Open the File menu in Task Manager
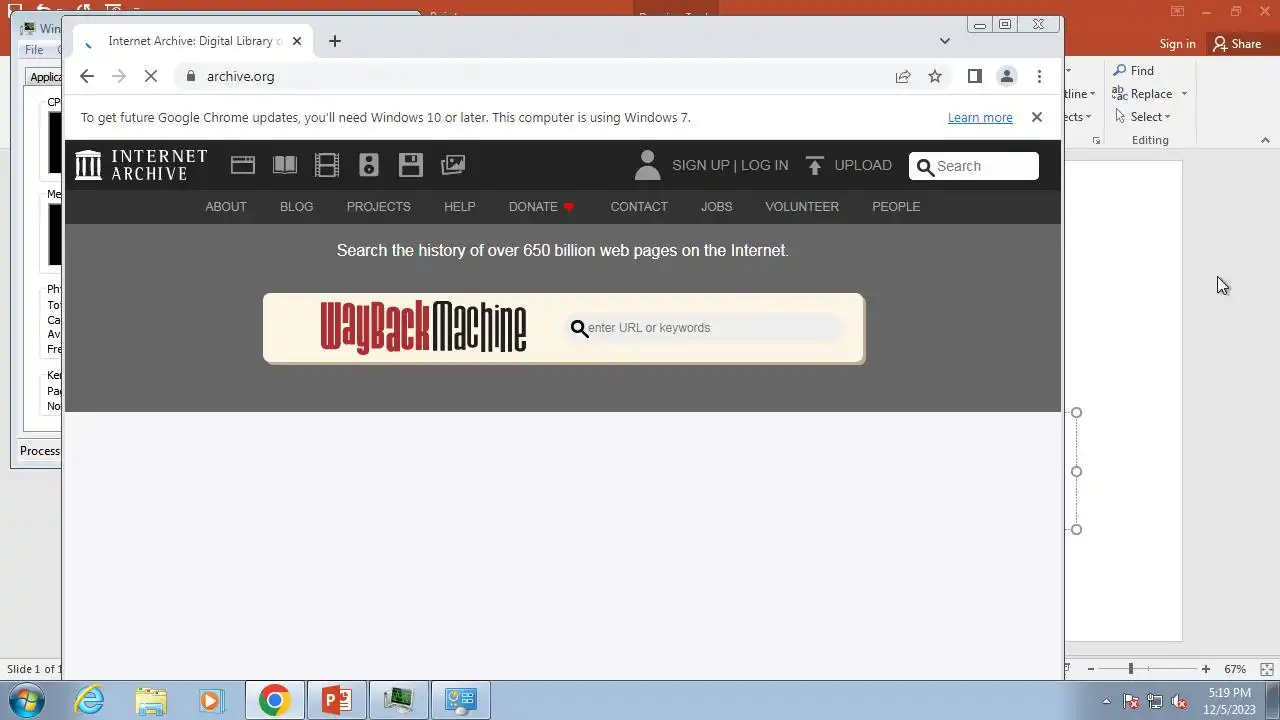The image size is (1280, 720). pyautogui.click(x=34, y=50)
